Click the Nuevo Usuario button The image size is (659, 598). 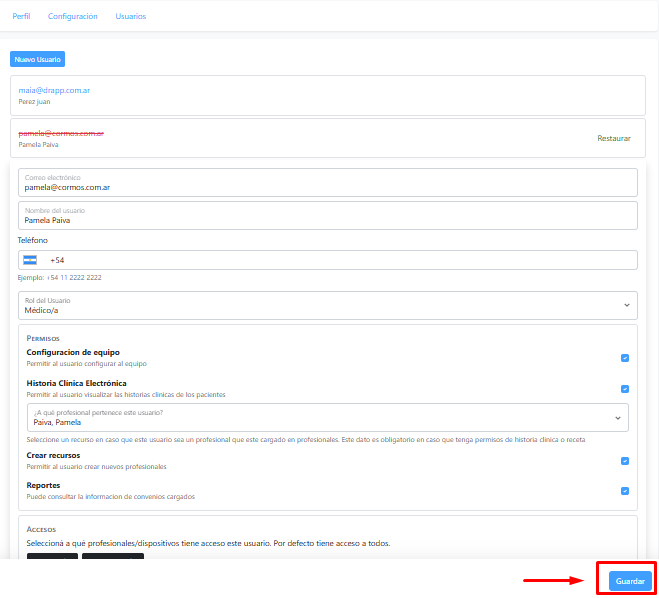click(x=37, y=59)
